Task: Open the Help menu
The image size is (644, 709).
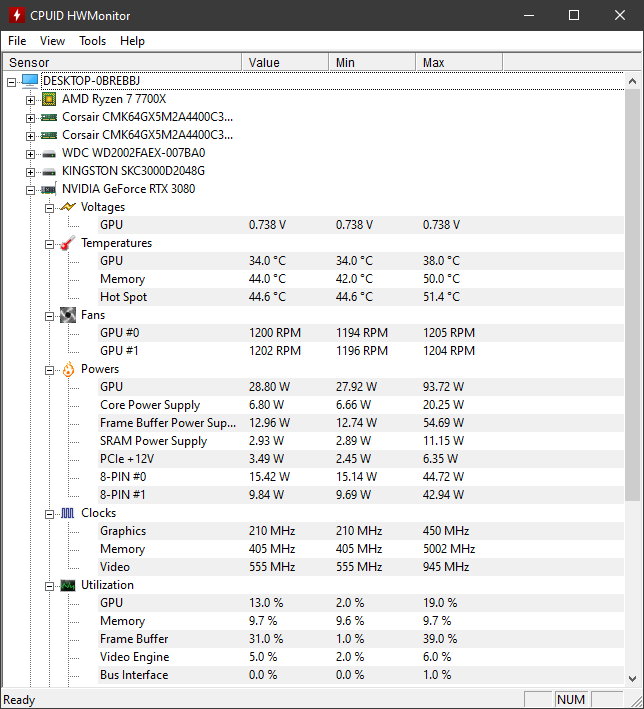Action: coord(132,41)
